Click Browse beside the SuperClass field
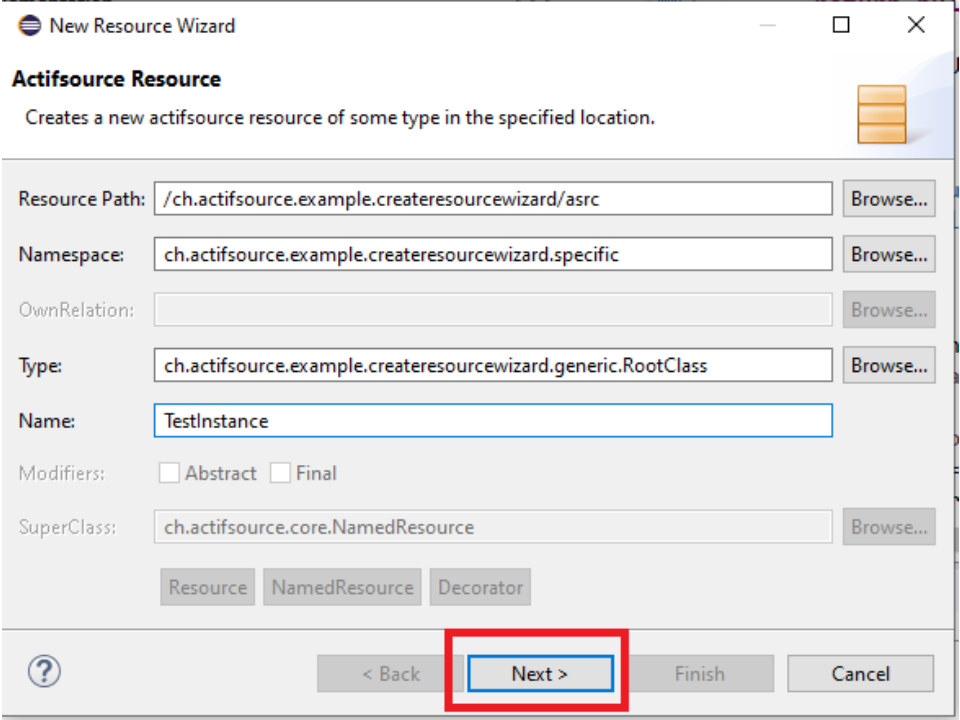960x720 pixels. pos(888,527)
